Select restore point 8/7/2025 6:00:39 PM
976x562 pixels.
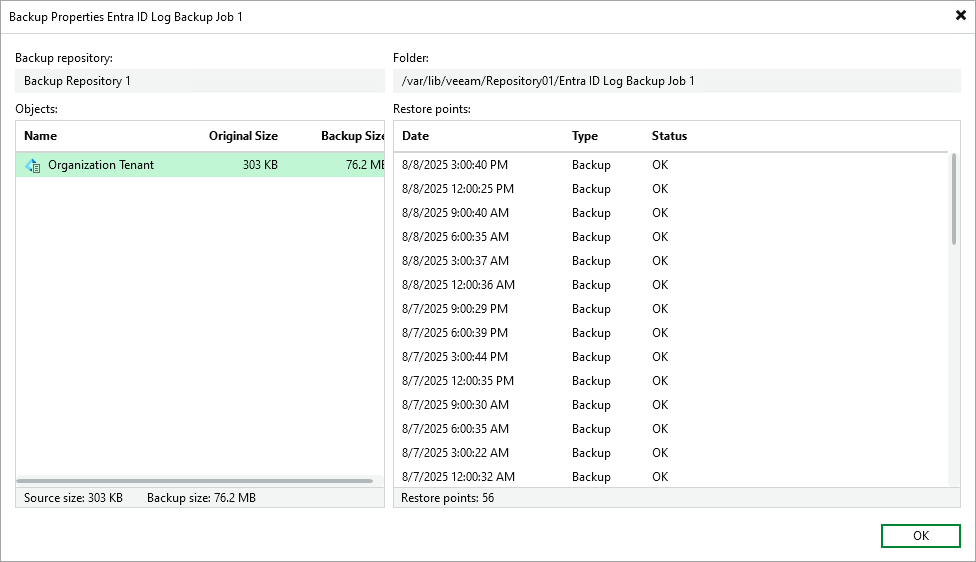(x=671, y=332)
